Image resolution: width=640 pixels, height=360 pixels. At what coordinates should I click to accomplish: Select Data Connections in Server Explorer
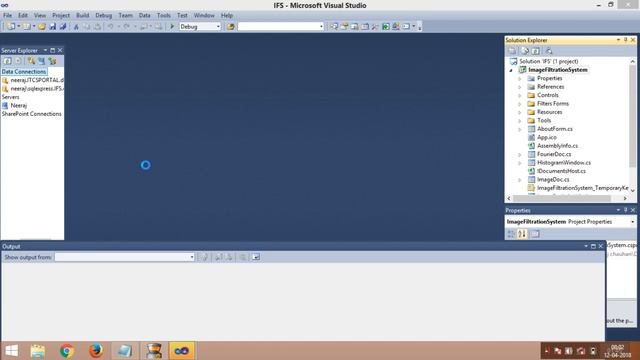pyautogui.click(x=24, y=71)
